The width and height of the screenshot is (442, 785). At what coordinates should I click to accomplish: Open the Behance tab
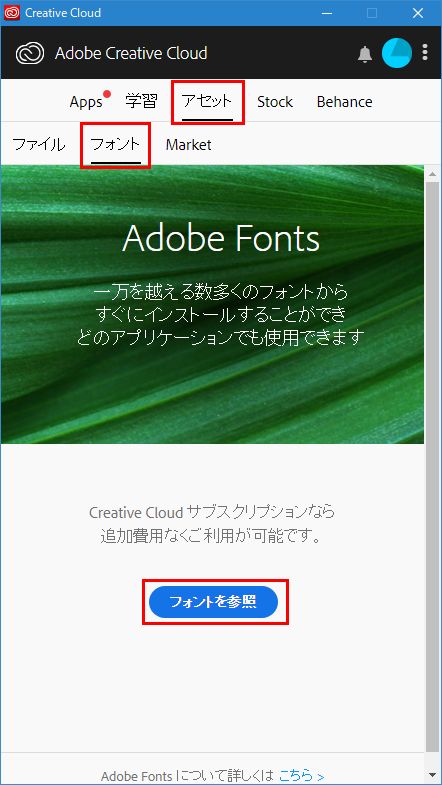pos(344,102)
